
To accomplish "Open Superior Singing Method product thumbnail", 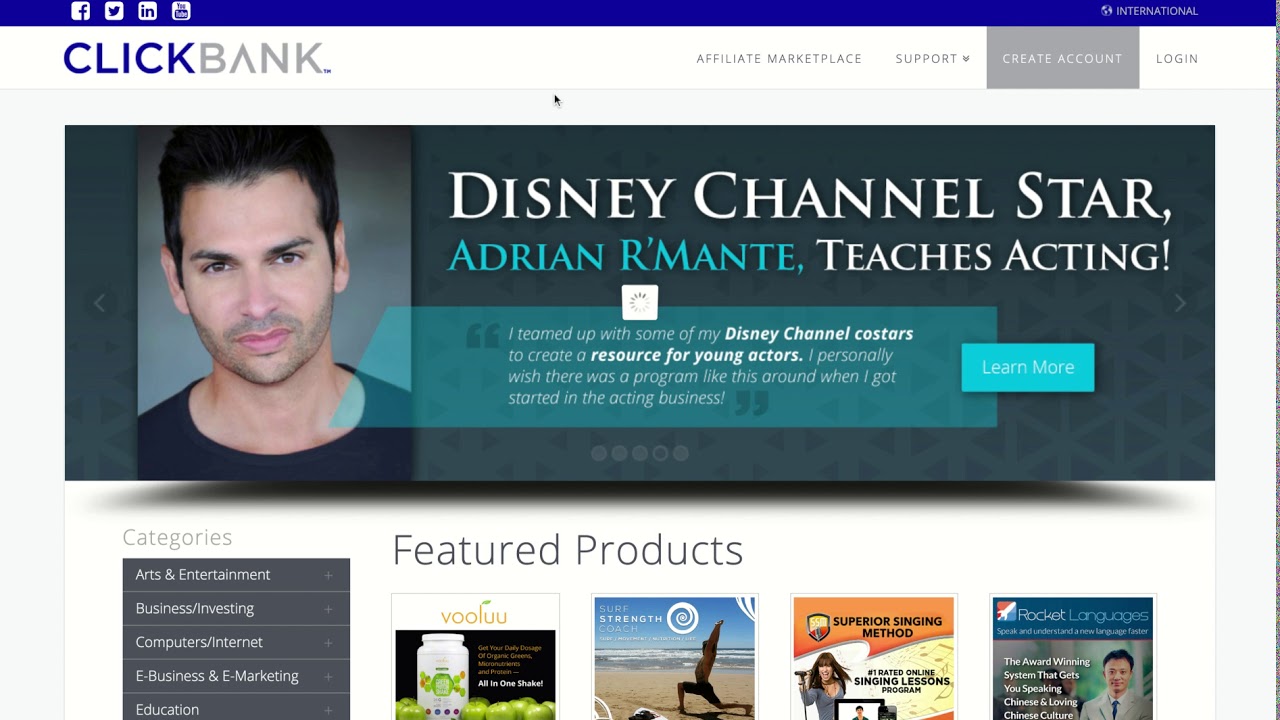I will 874,657.
